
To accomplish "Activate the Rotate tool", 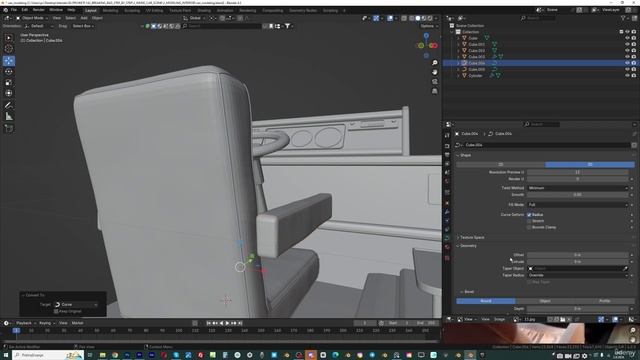I will pyautogui.click(x=9, y=72).
